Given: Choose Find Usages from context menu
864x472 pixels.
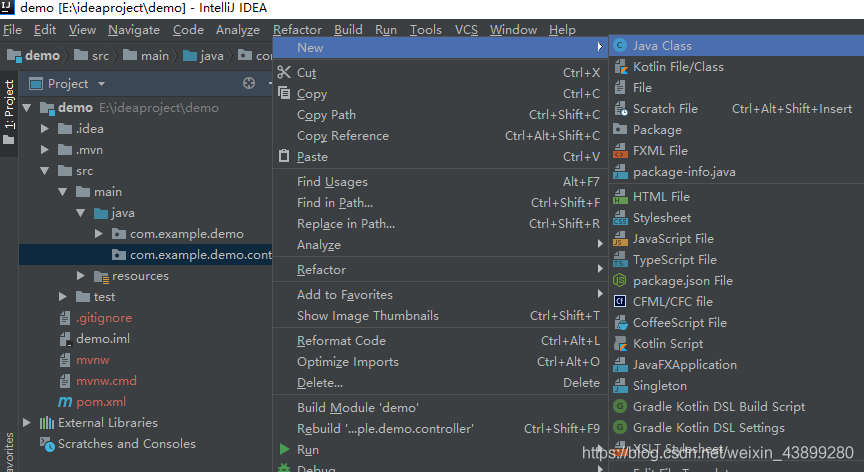Looking at the screenshot, I should [440, 182].
